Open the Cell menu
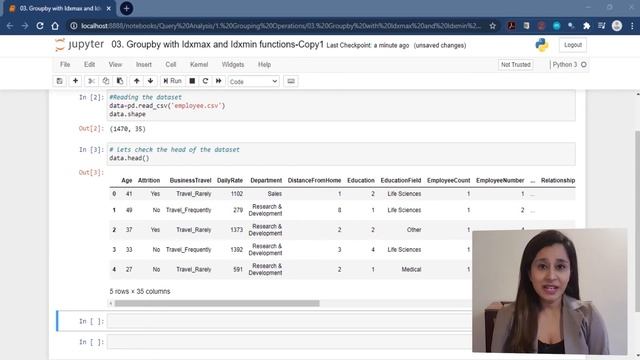The width and height of the screenshot is (640, 360). pos(171,64)
